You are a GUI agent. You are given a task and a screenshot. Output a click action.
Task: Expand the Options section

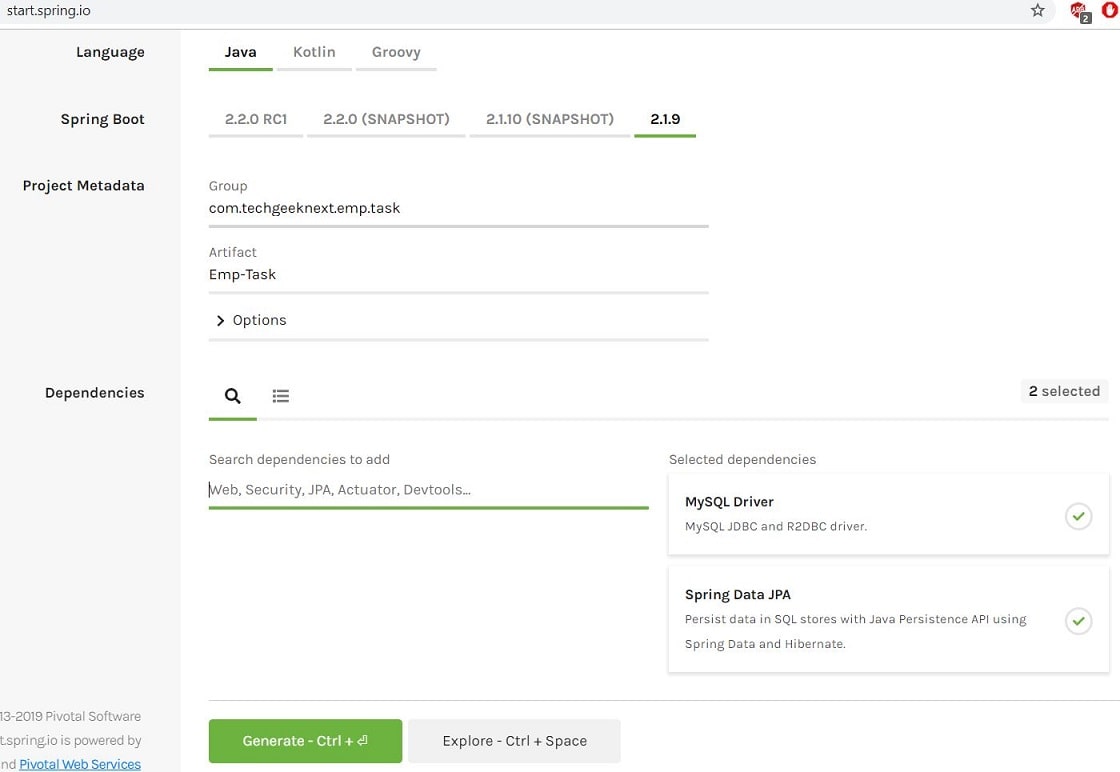click(251, 320)
